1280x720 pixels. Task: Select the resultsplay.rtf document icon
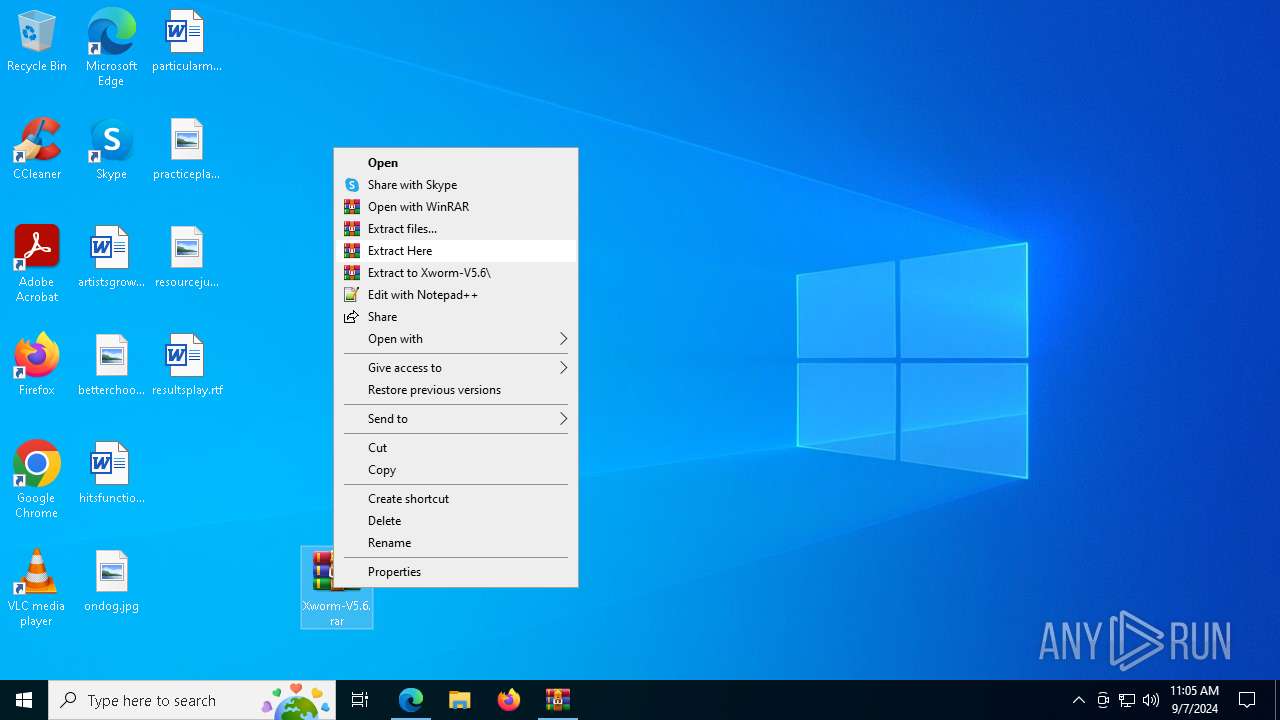pos(186,366)
